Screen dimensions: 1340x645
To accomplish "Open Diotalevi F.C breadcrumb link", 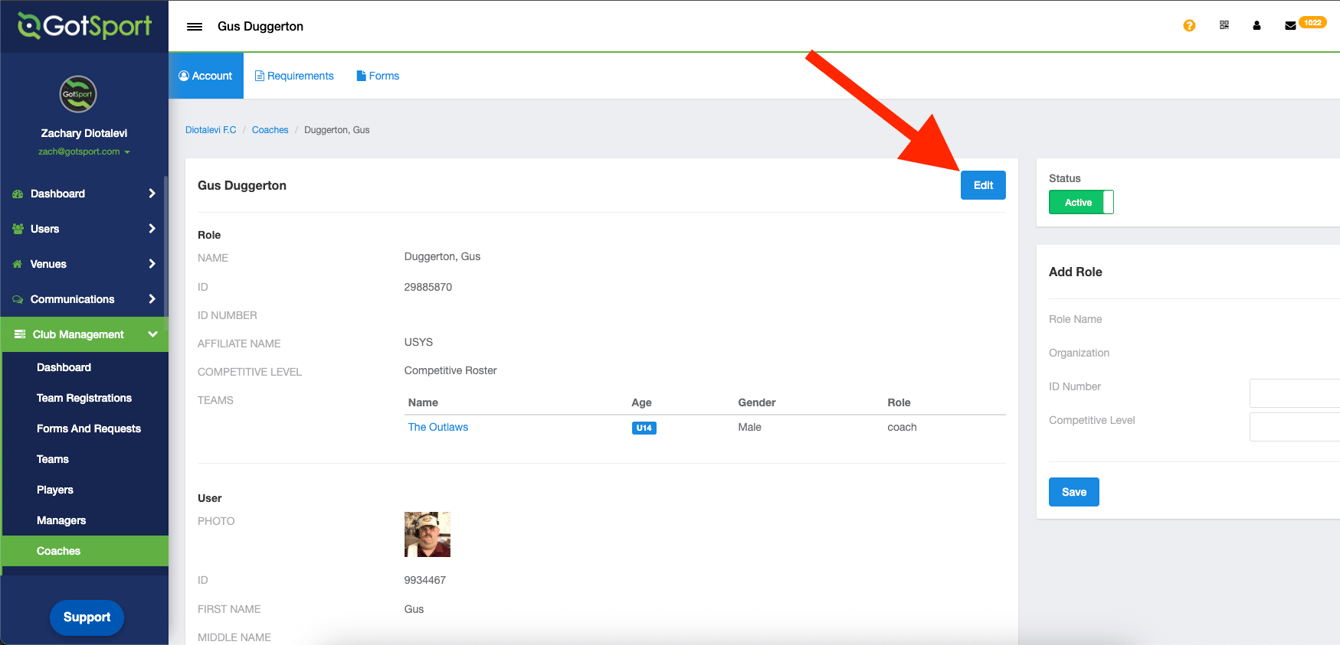I will (x=211, y=130).
